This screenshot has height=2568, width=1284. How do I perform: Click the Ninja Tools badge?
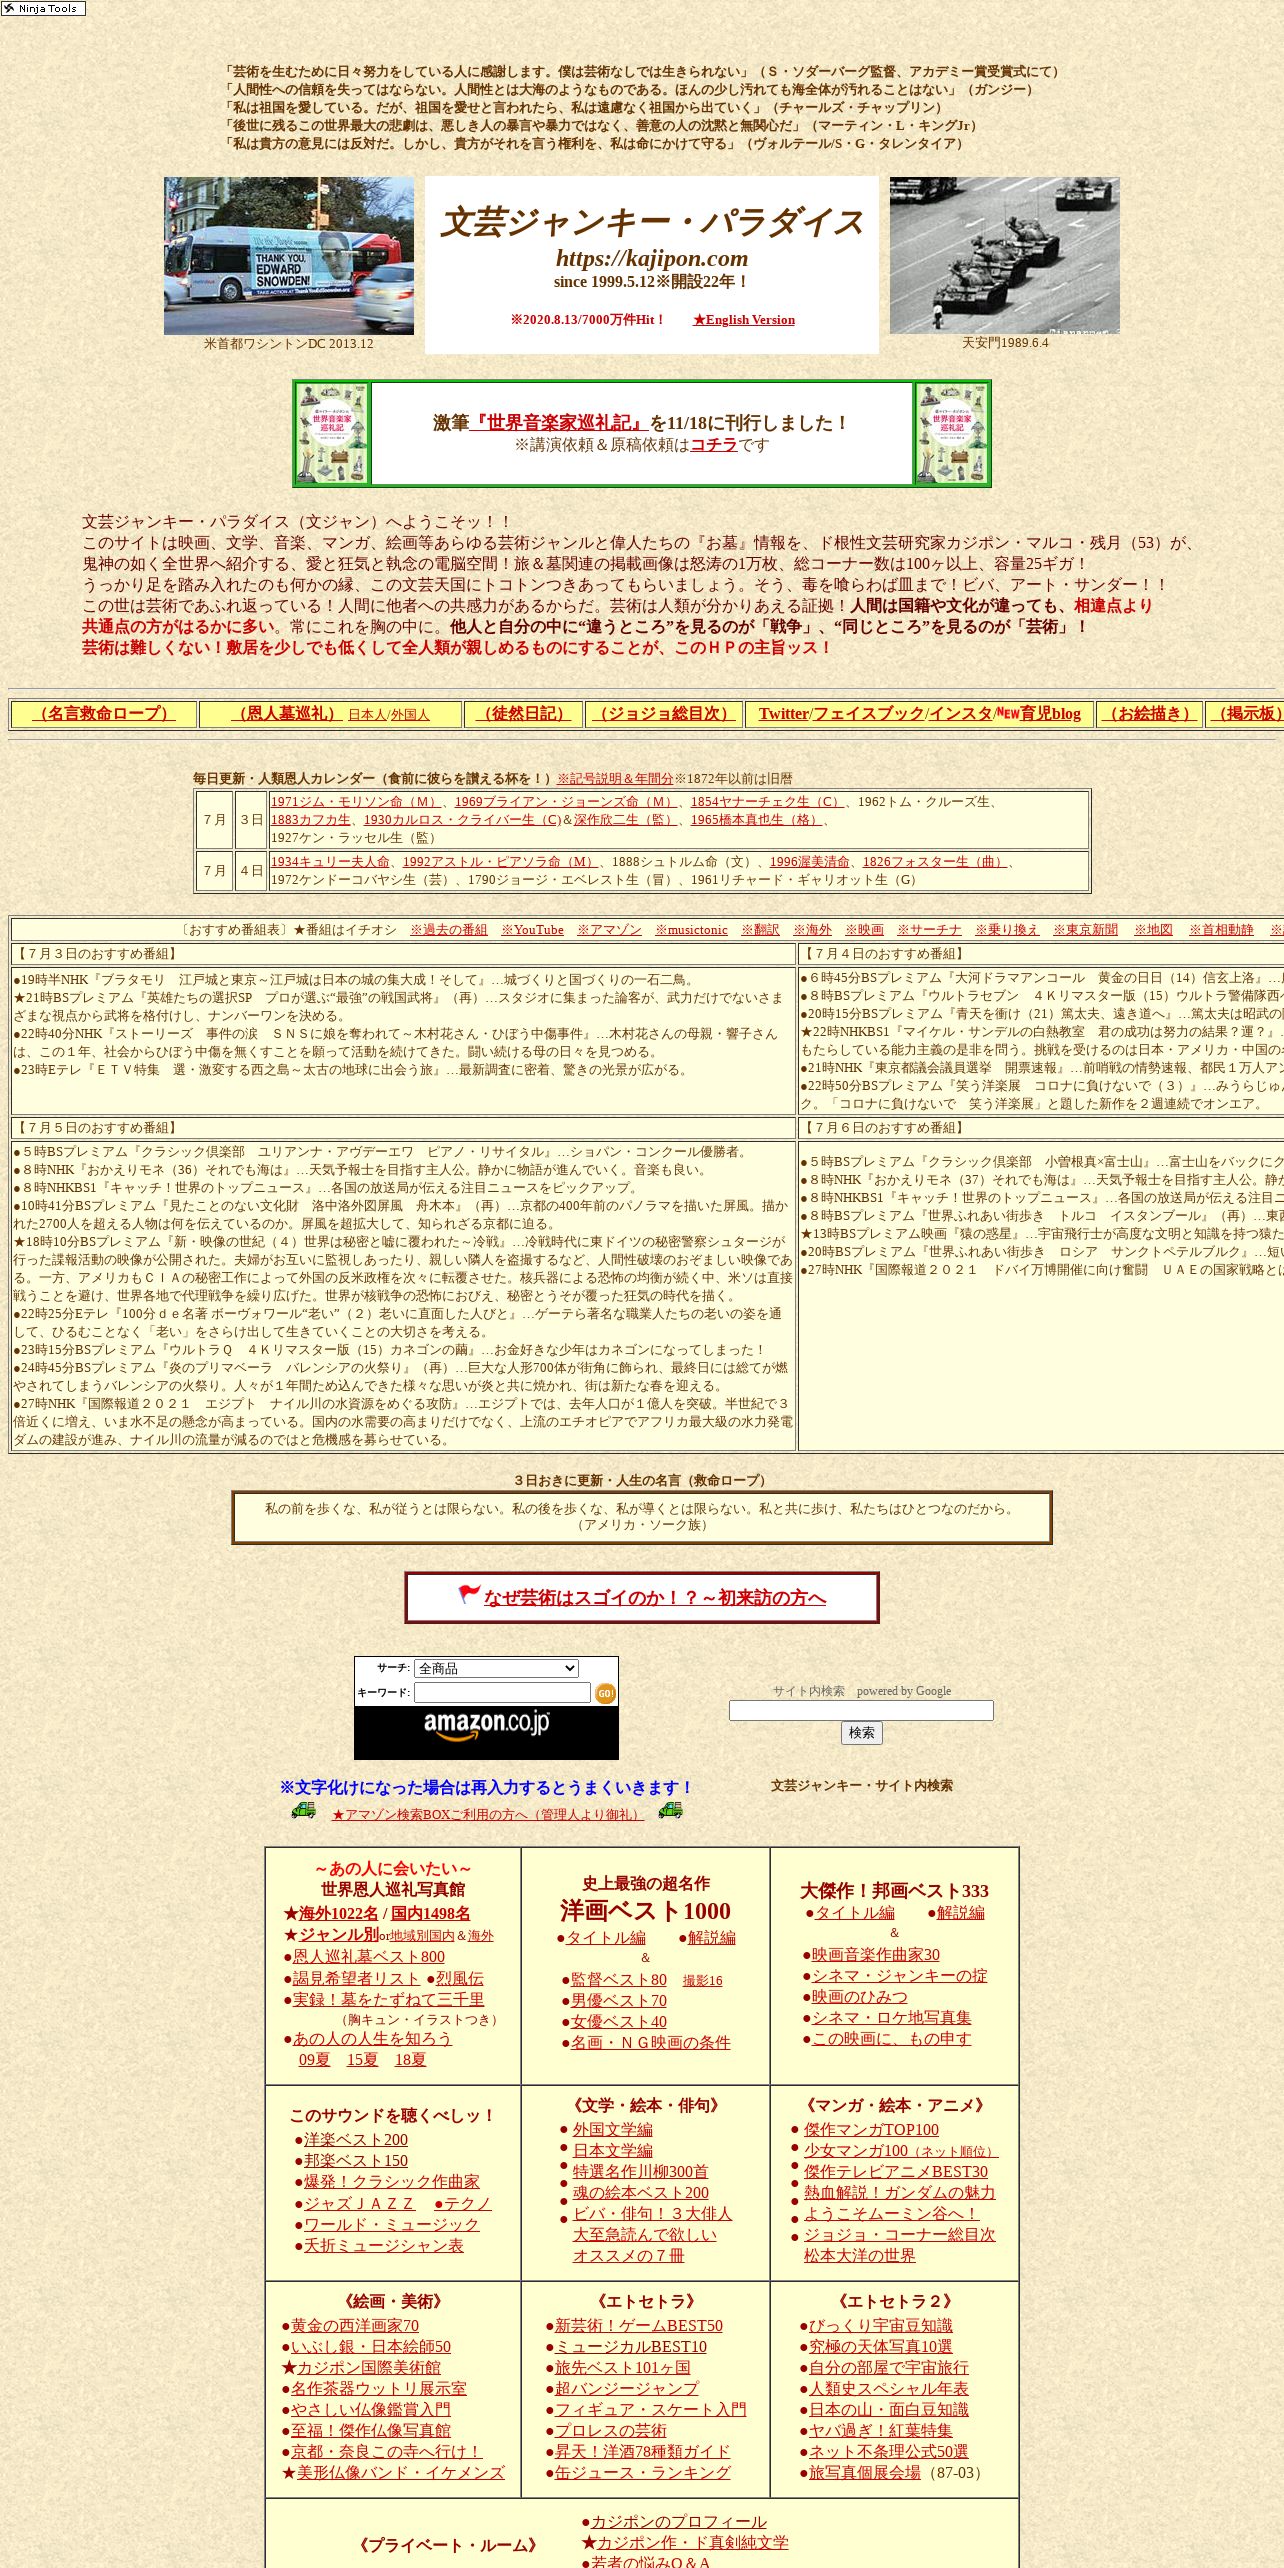pyautogui.click(x=43, y=8)
